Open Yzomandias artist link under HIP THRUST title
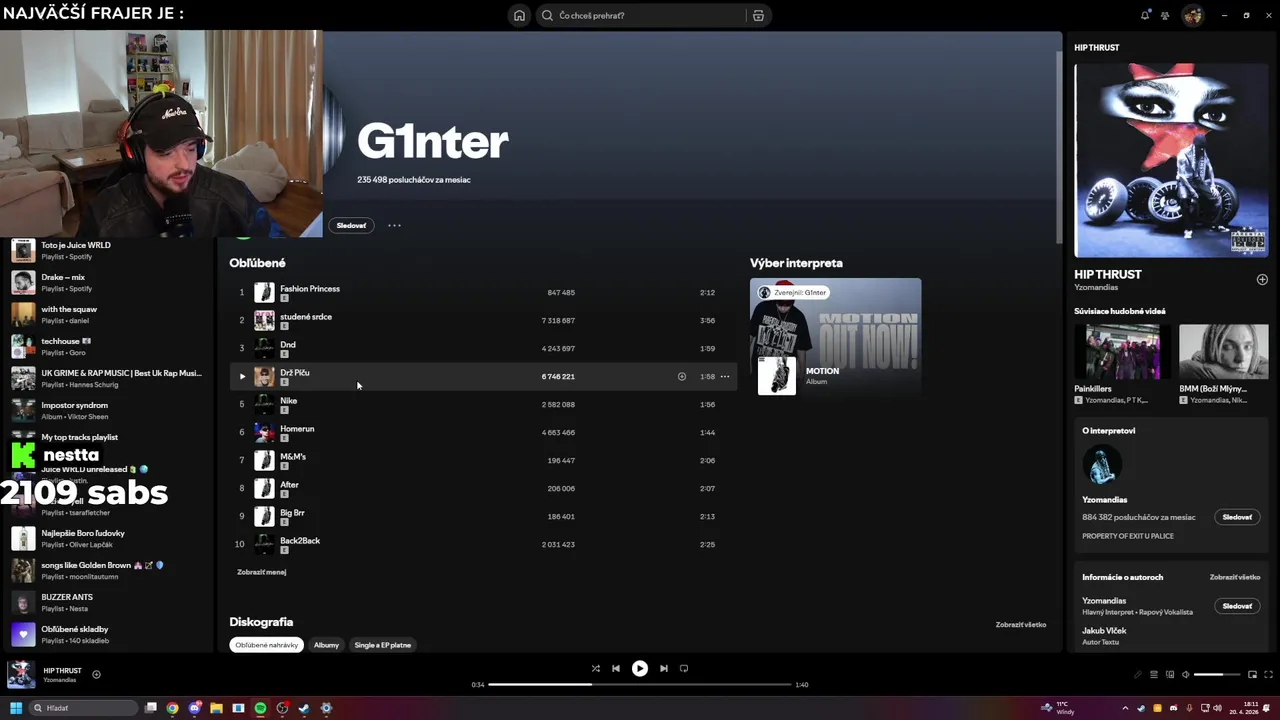 [x=1096, y=288]
